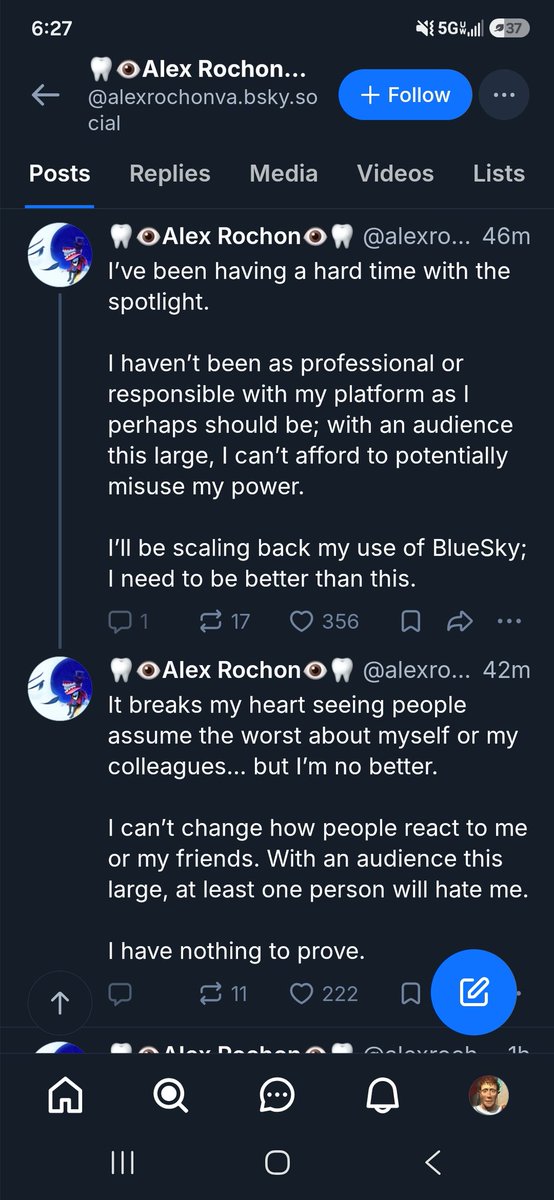Open your profile avatar in bottom bar
Viewport: 554px width, 1200px height.
[x=489, y=1096]
